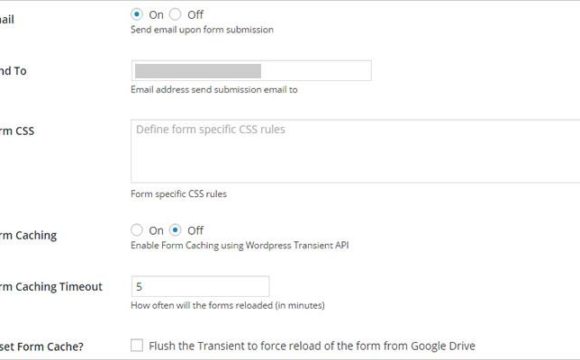Image resolution: width=580 pixels, height=360 pixels.
Task: Enable Form Caching with the On radio
Action: 136,230
